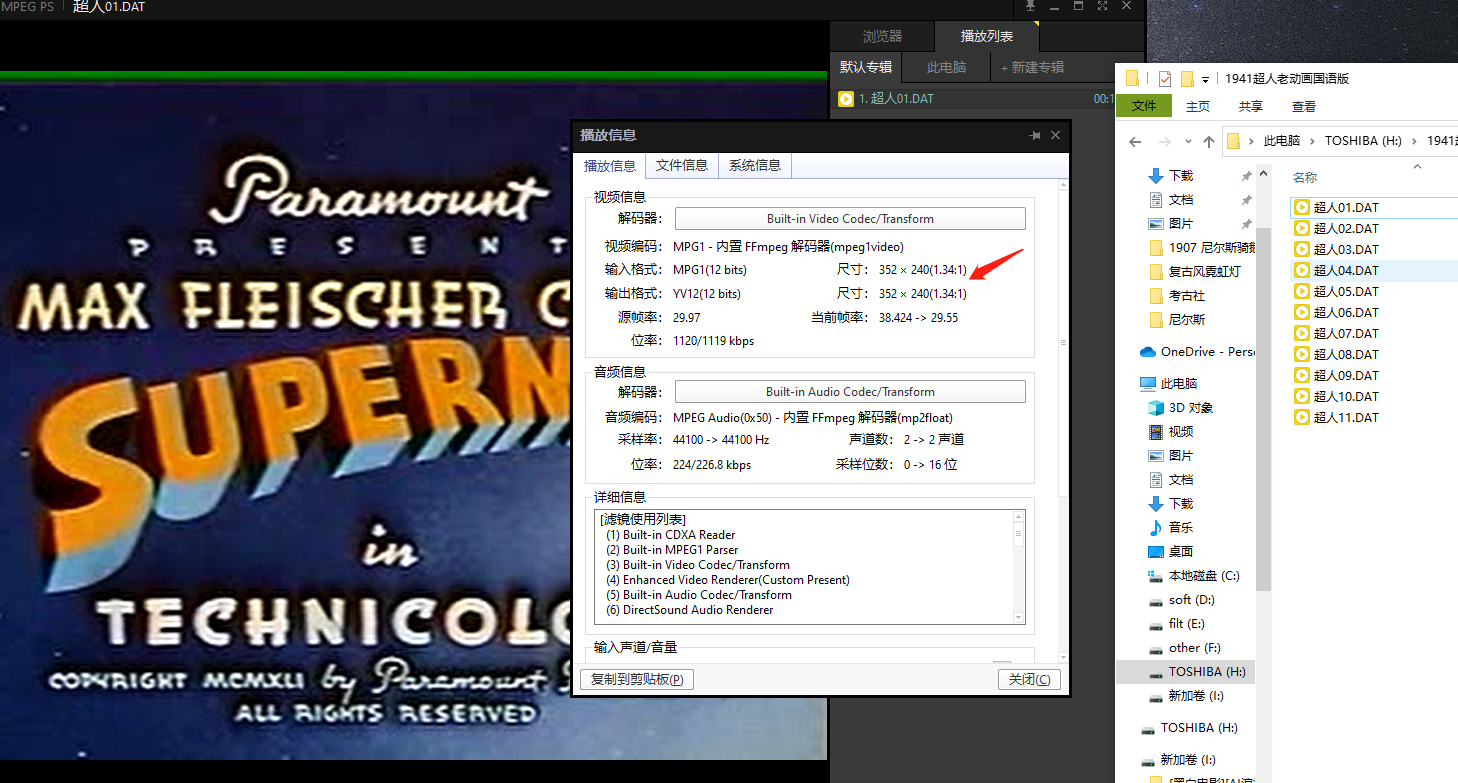Select filter row (4) Enhanced Video Renderer(Custom Present)
Screen dimensions: 1458x783
click(x=728, y=580)
